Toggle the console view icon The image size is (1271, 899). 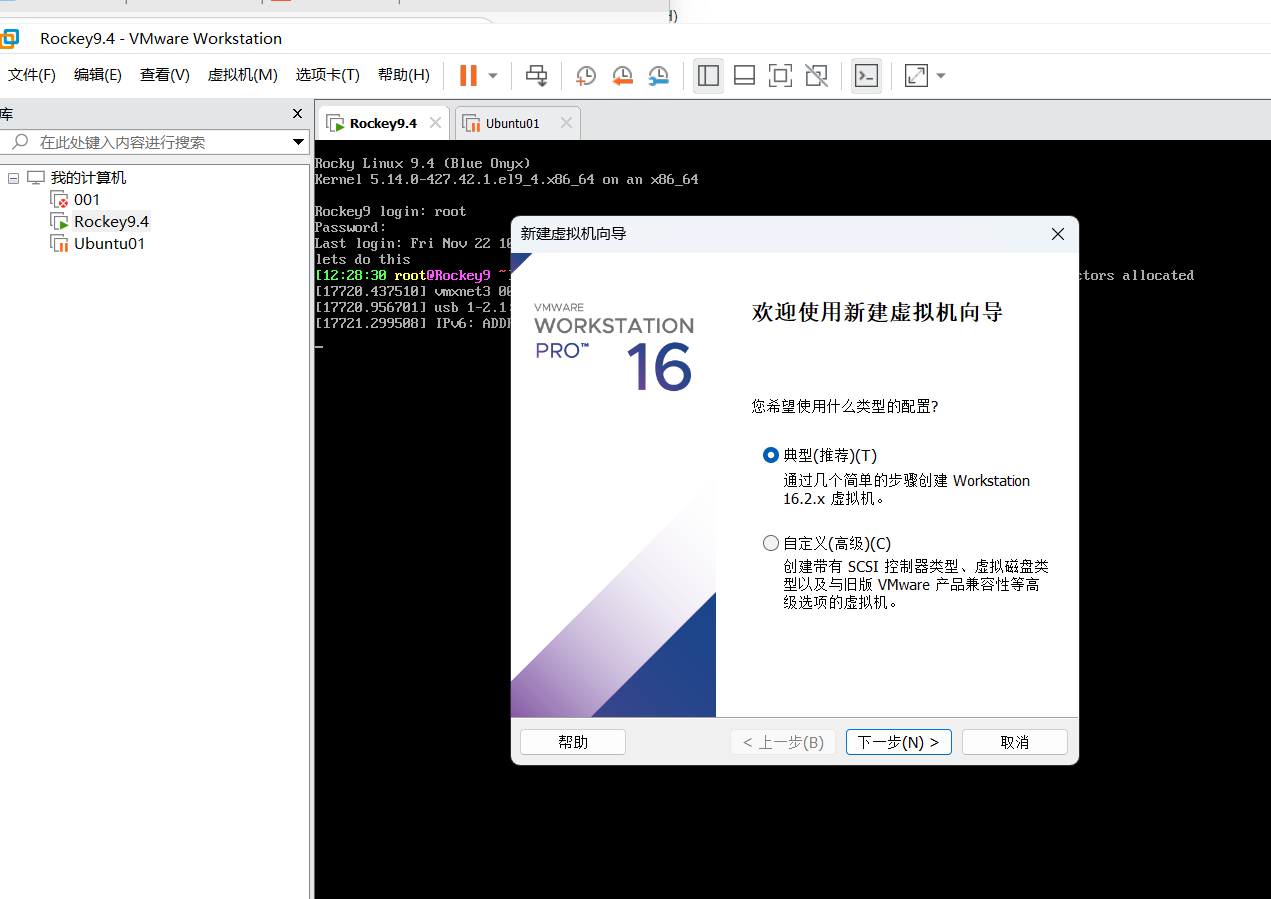866,75
